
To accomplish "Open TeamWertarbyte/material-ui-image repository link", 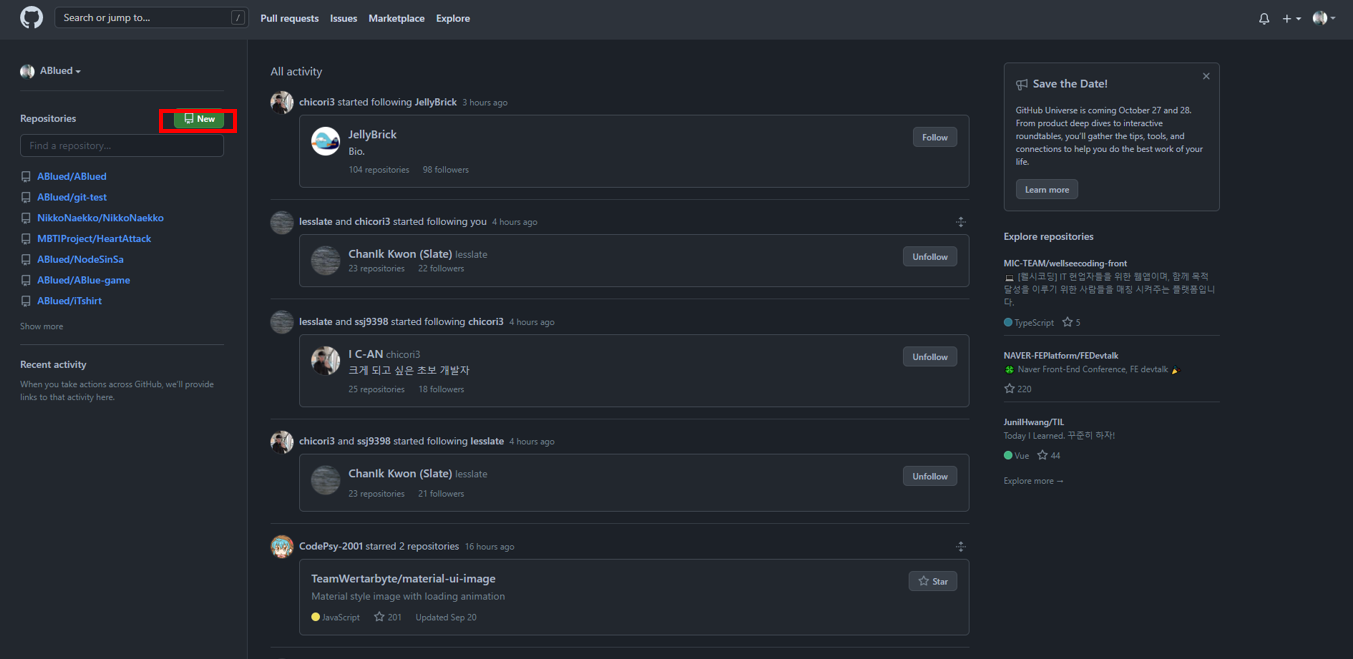I will coord(403,578).
